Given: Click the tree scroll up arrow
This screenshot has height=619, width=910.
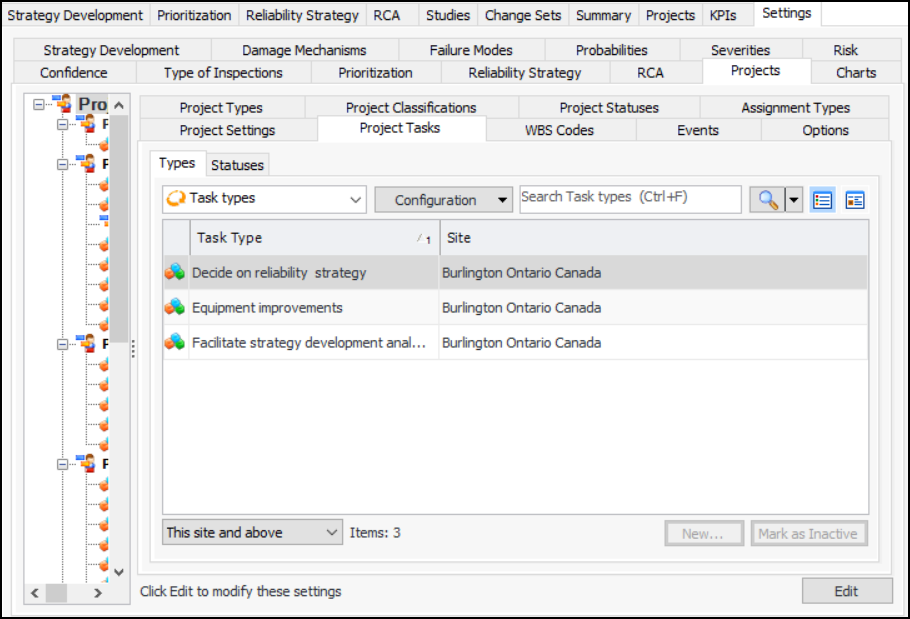Looking at the screenshot, I should (119, 105).
